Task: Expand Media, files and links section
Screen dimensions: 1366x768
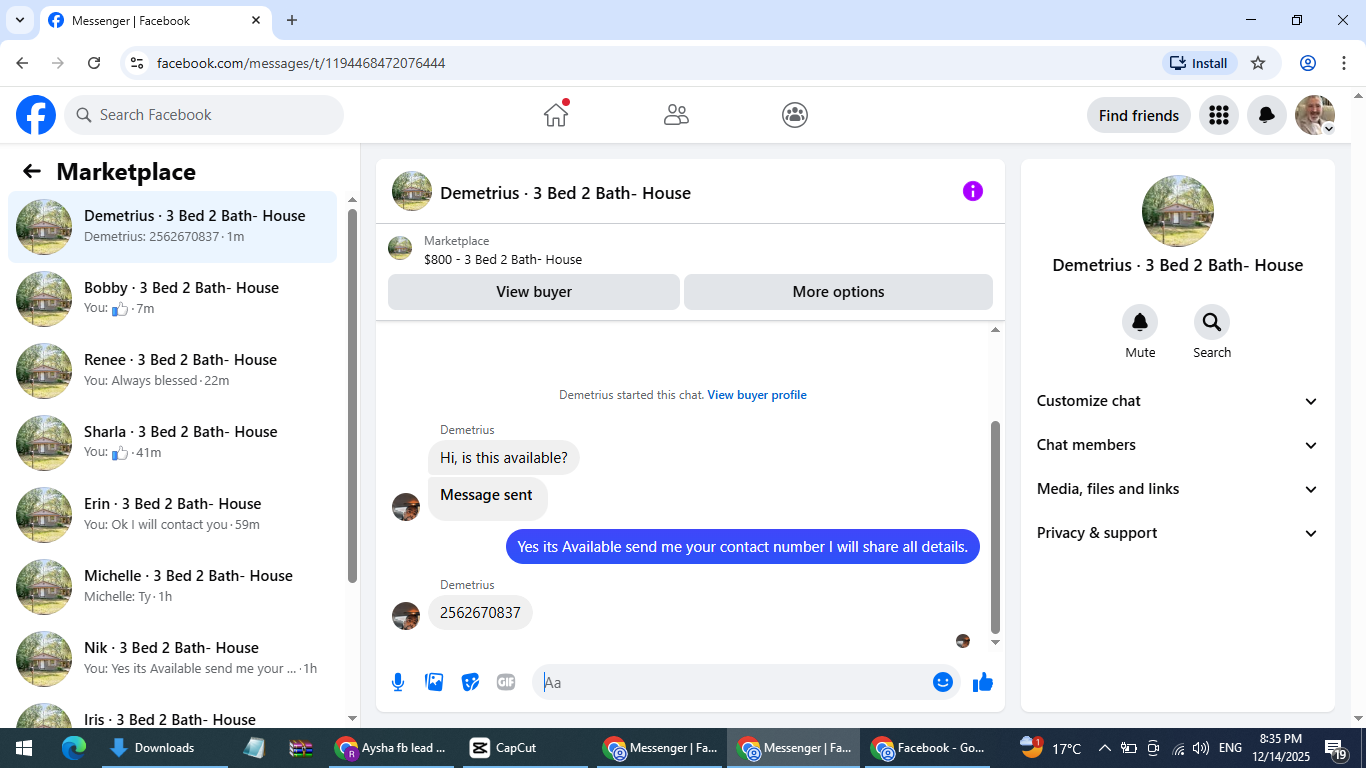Action: (x=1178, y=489)
